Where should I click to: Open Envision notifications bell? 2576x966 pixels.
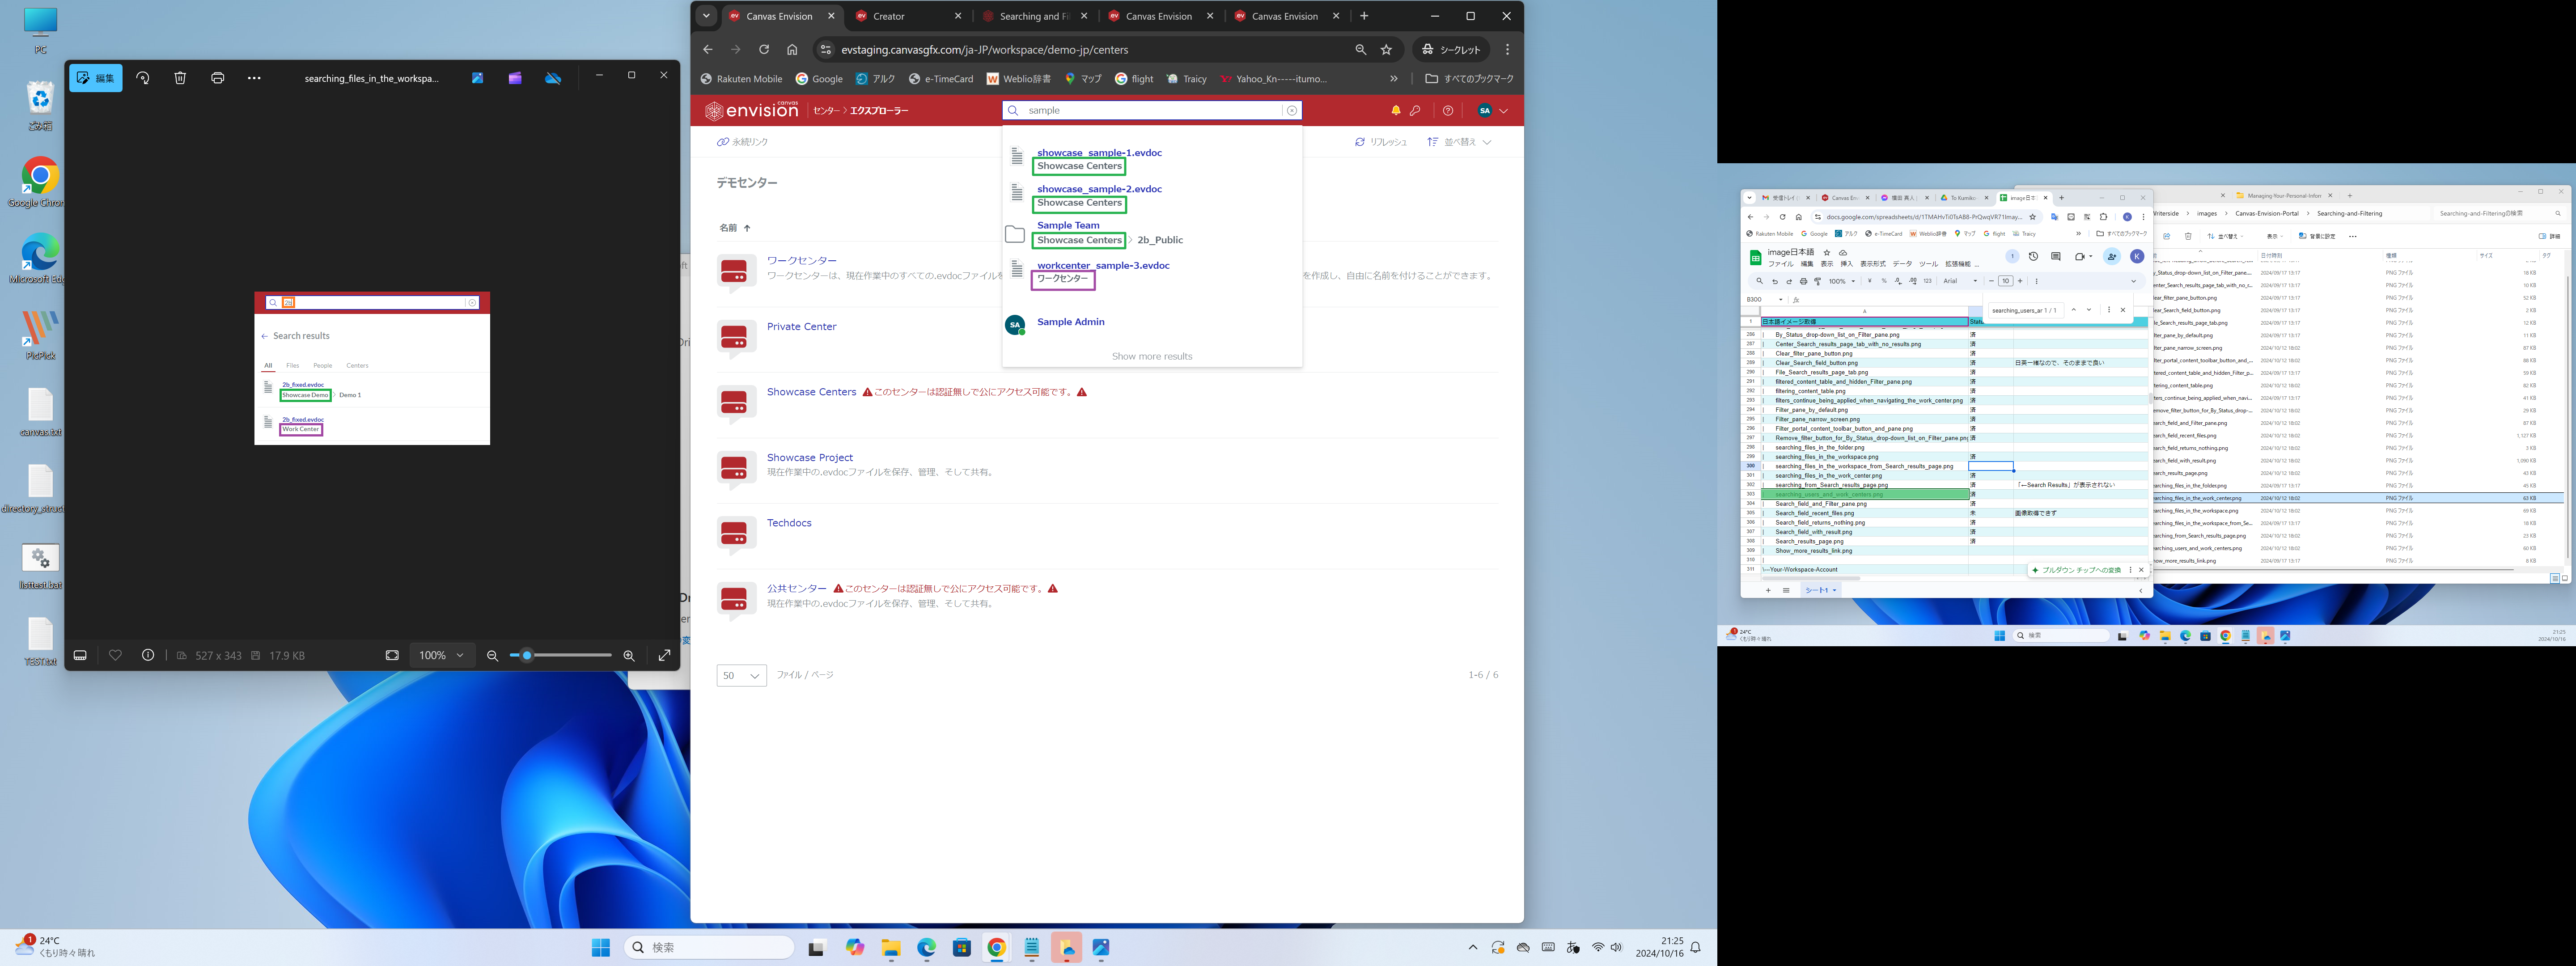[1395, 110]
